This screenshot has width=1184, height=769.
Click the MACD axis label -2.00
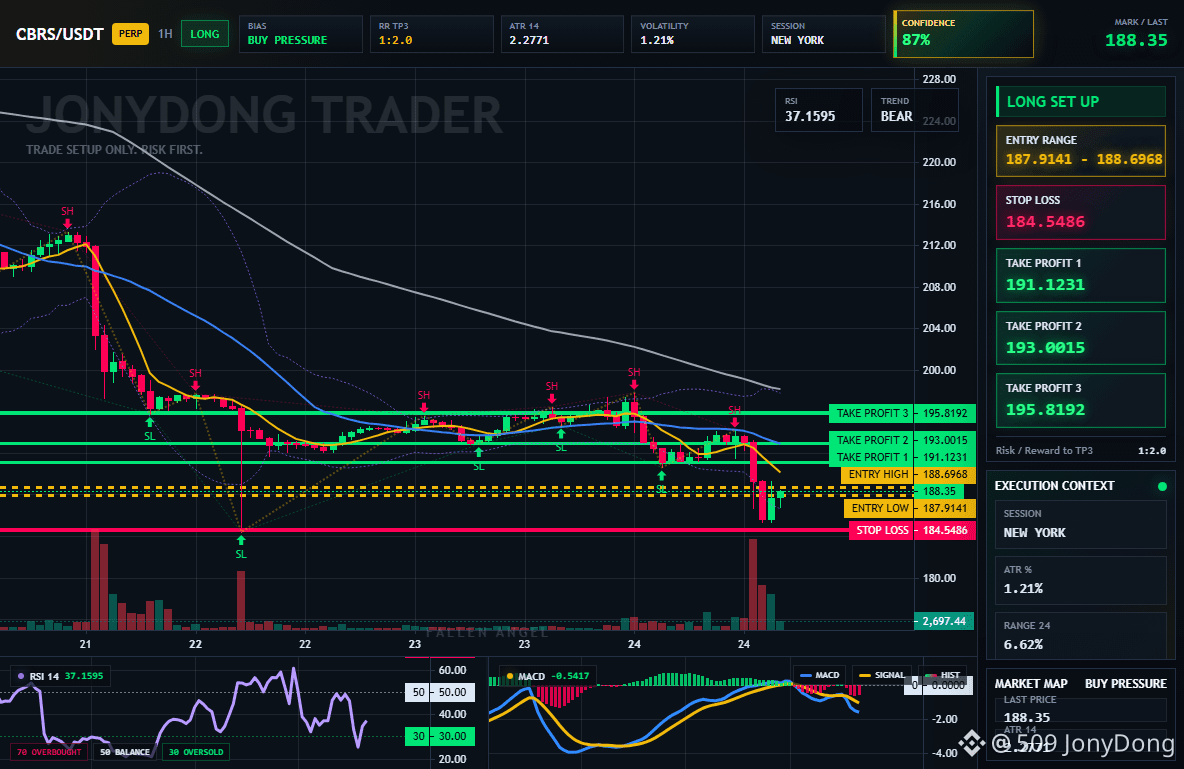(x=945, y=719)
